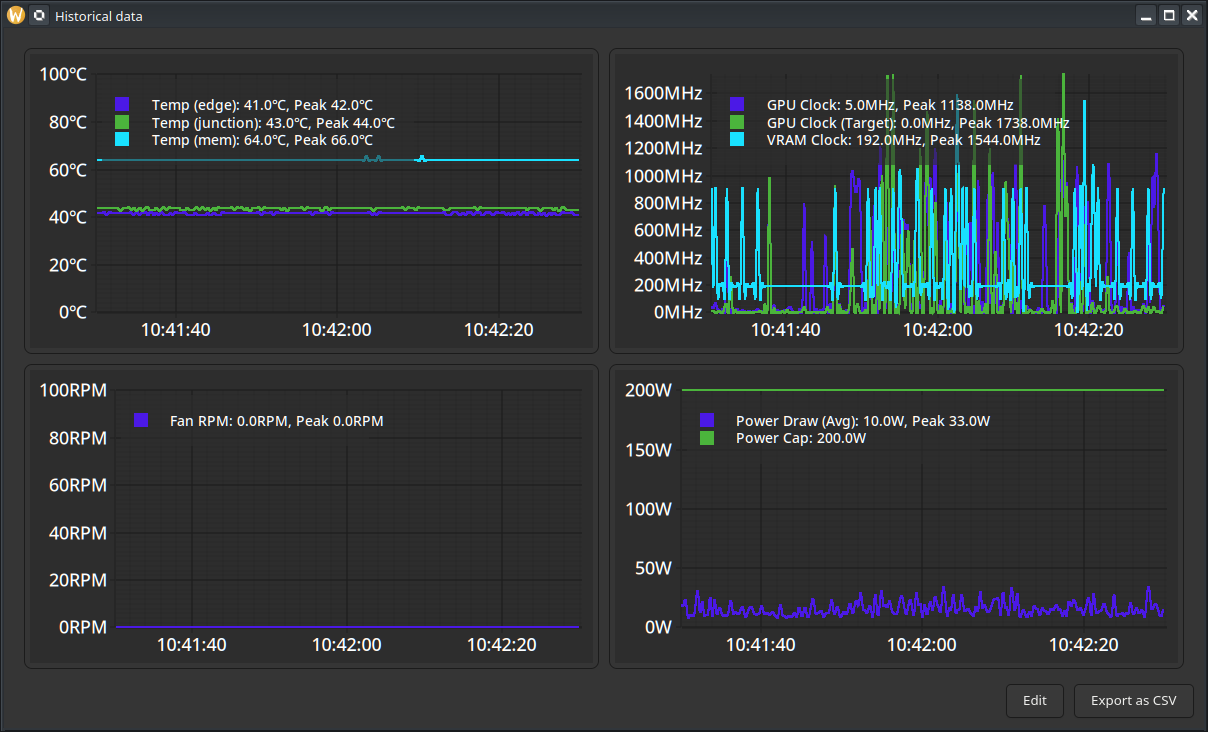The image size is (1208, 732).
Task: Click the Edit button
Action: [x=1034, y=701]
